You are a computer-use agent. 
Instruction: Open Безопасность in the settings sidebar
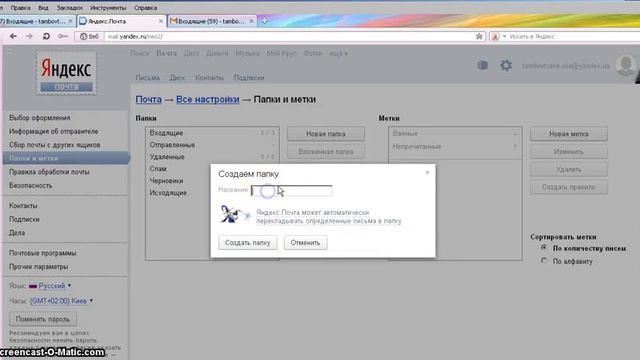coord(31,185)
